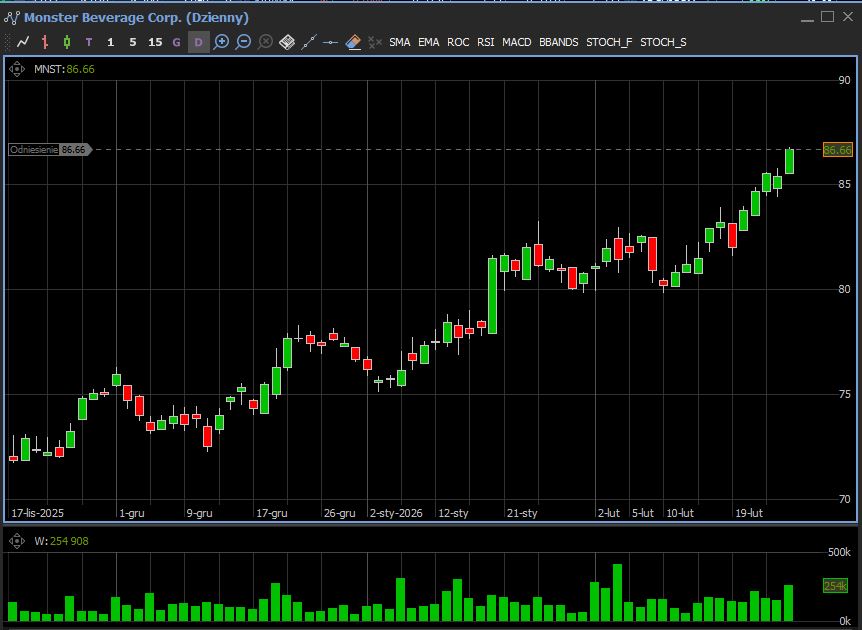
Task: Select the bar chart type icon
Action: point(45,42)
